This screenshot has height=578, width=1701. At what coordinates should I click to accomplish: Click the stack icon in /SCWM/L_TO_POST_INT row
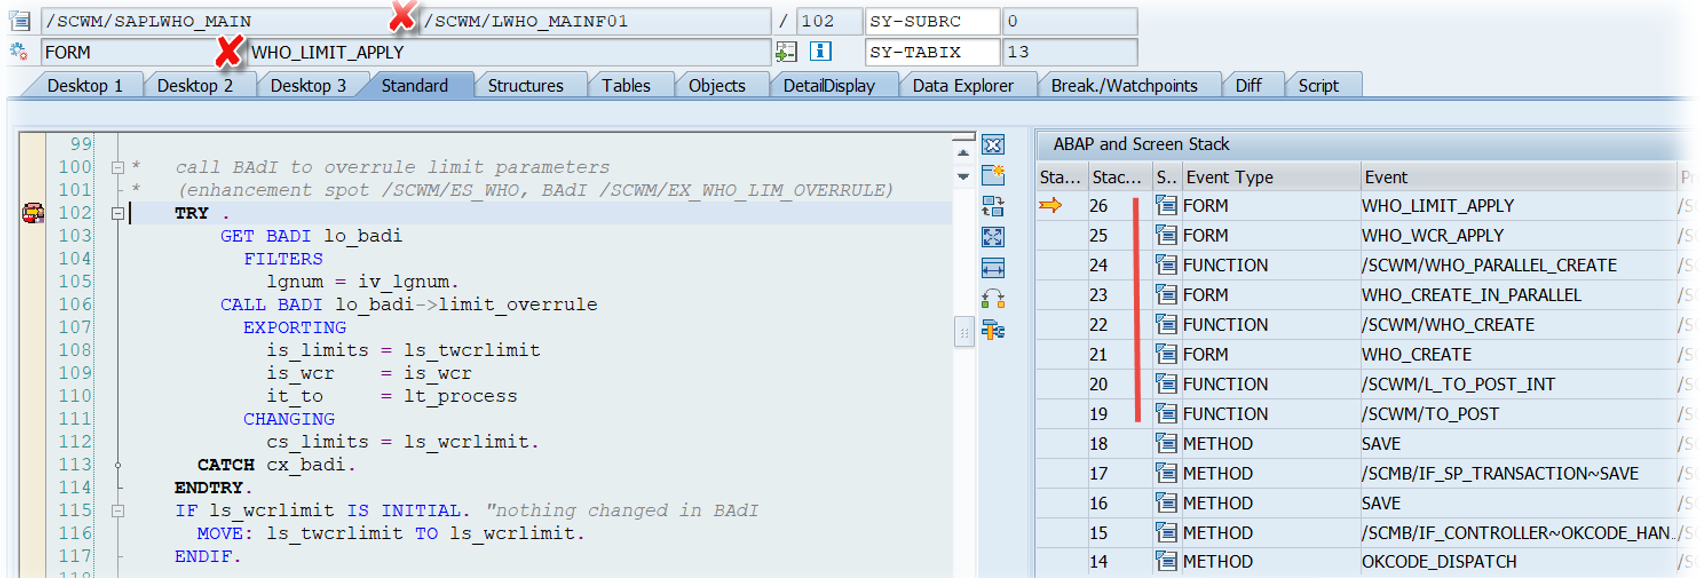(x=1165, y=383)
